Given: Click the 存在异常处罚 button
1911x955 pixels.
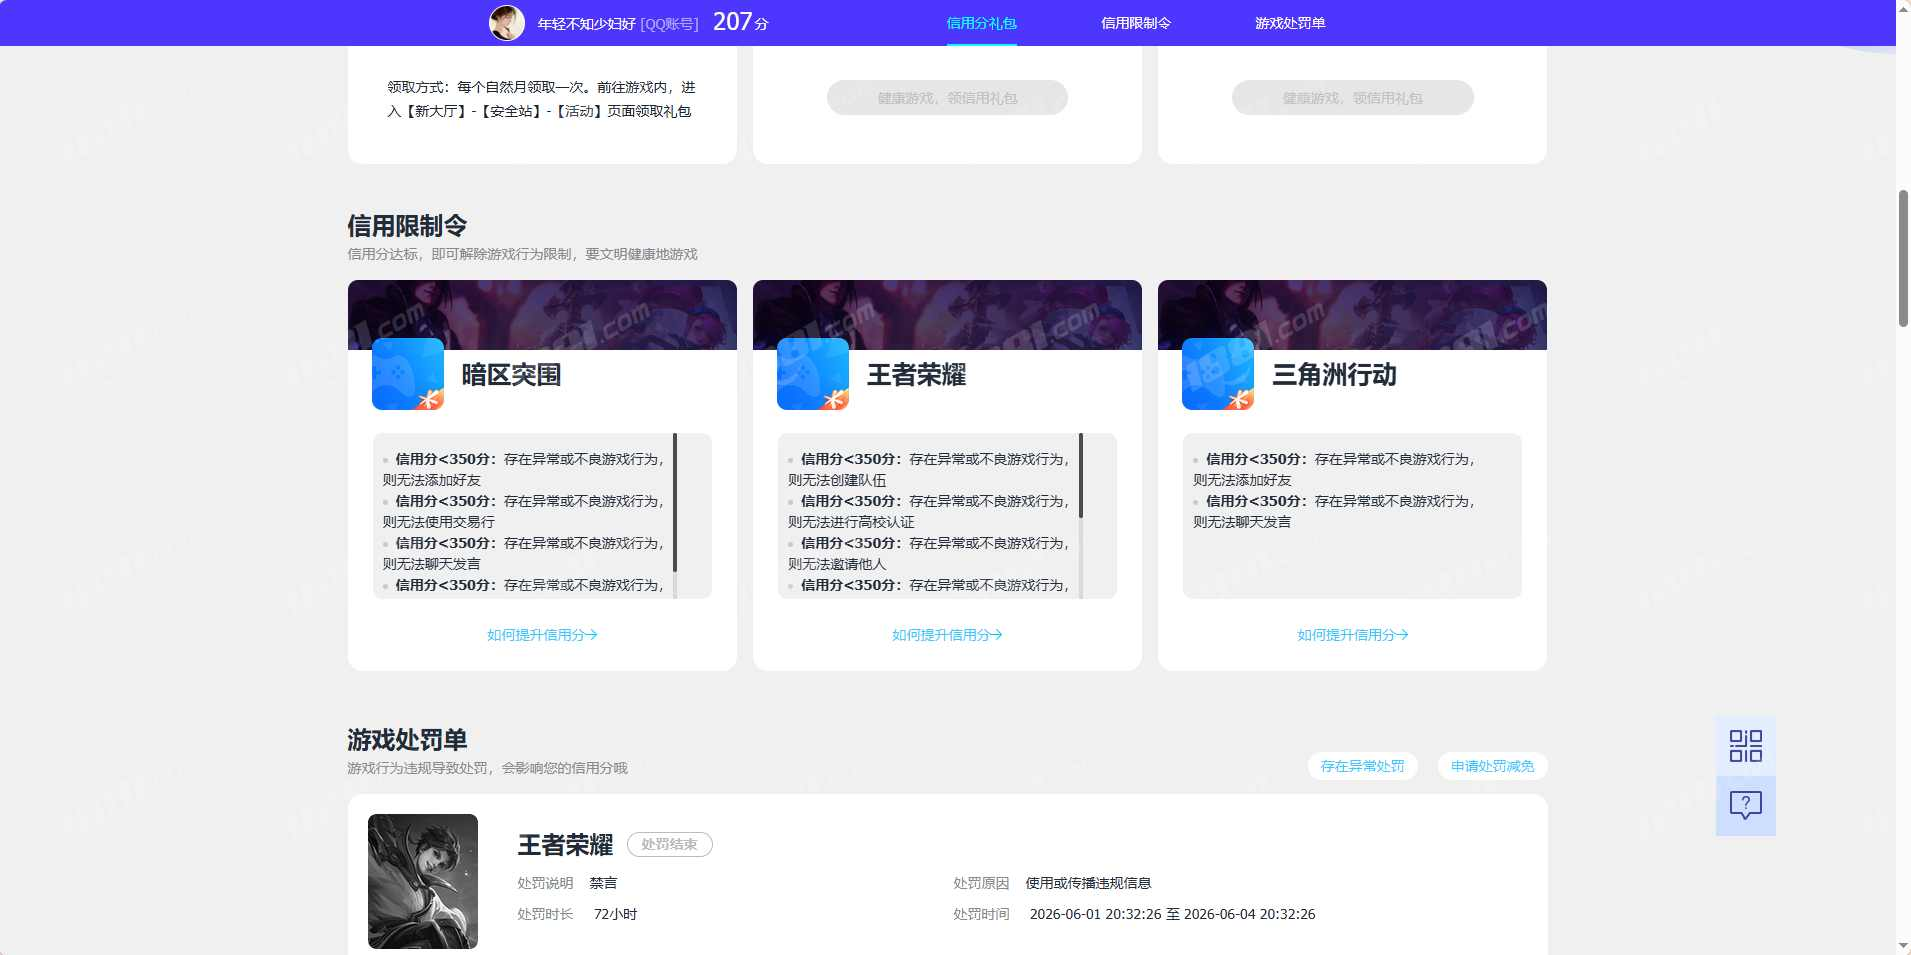Looking at the screenshot, I should click(1362, 766).
